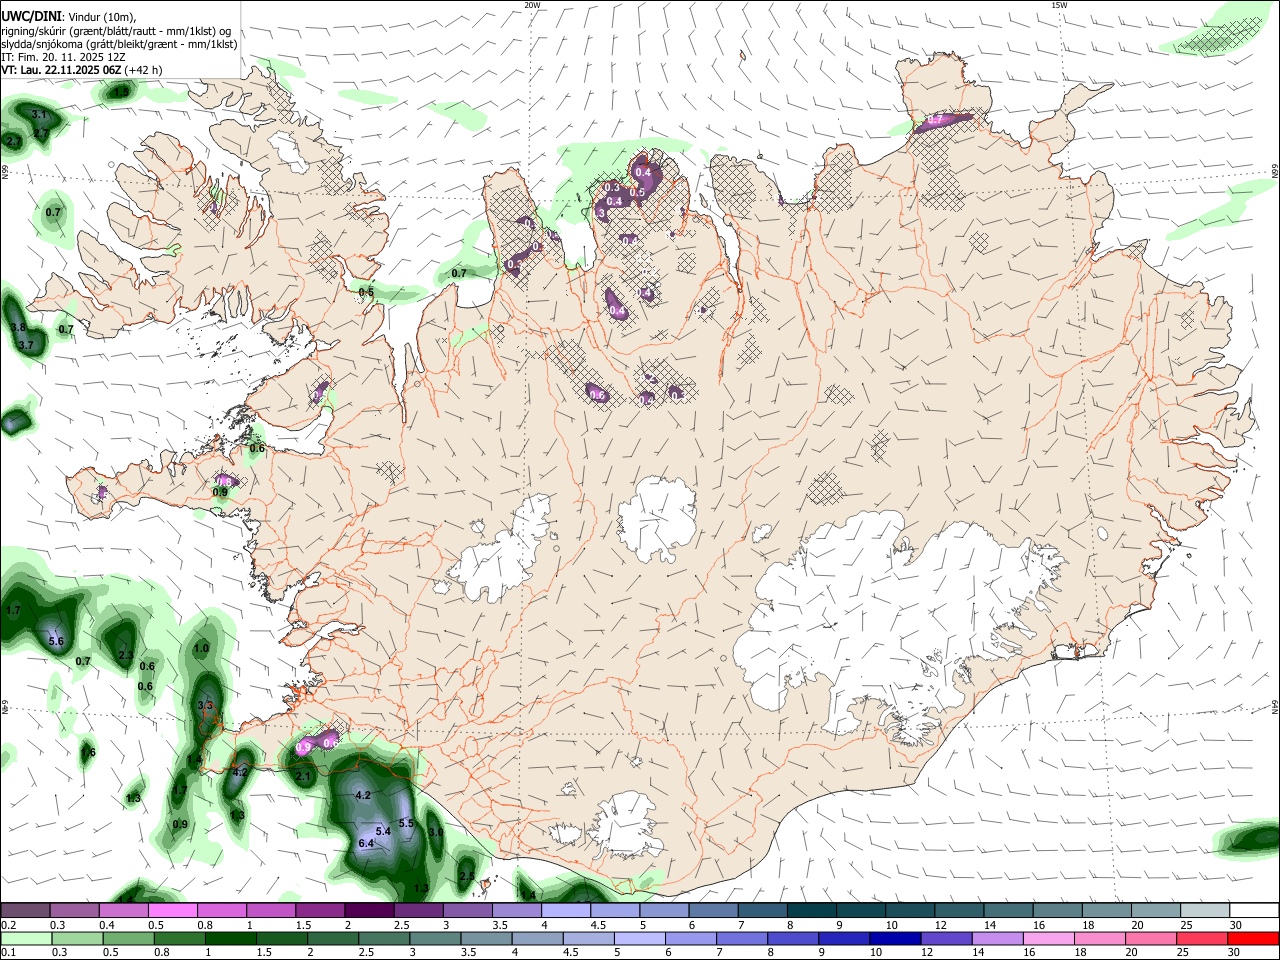The width and height of the screenshot is (1280, 960).
Task: Click the precipitation value "3.3"
Action: (206, 705)
